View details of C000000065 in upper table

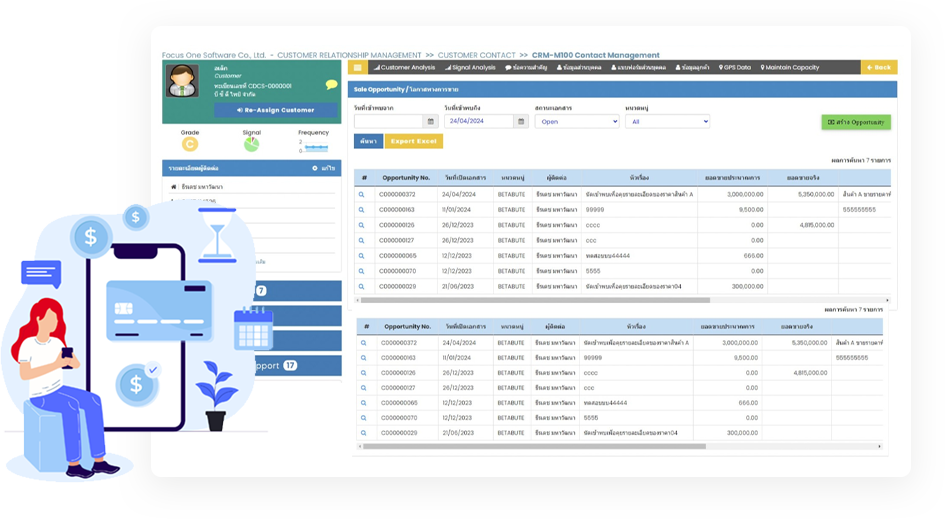[362, 256]
